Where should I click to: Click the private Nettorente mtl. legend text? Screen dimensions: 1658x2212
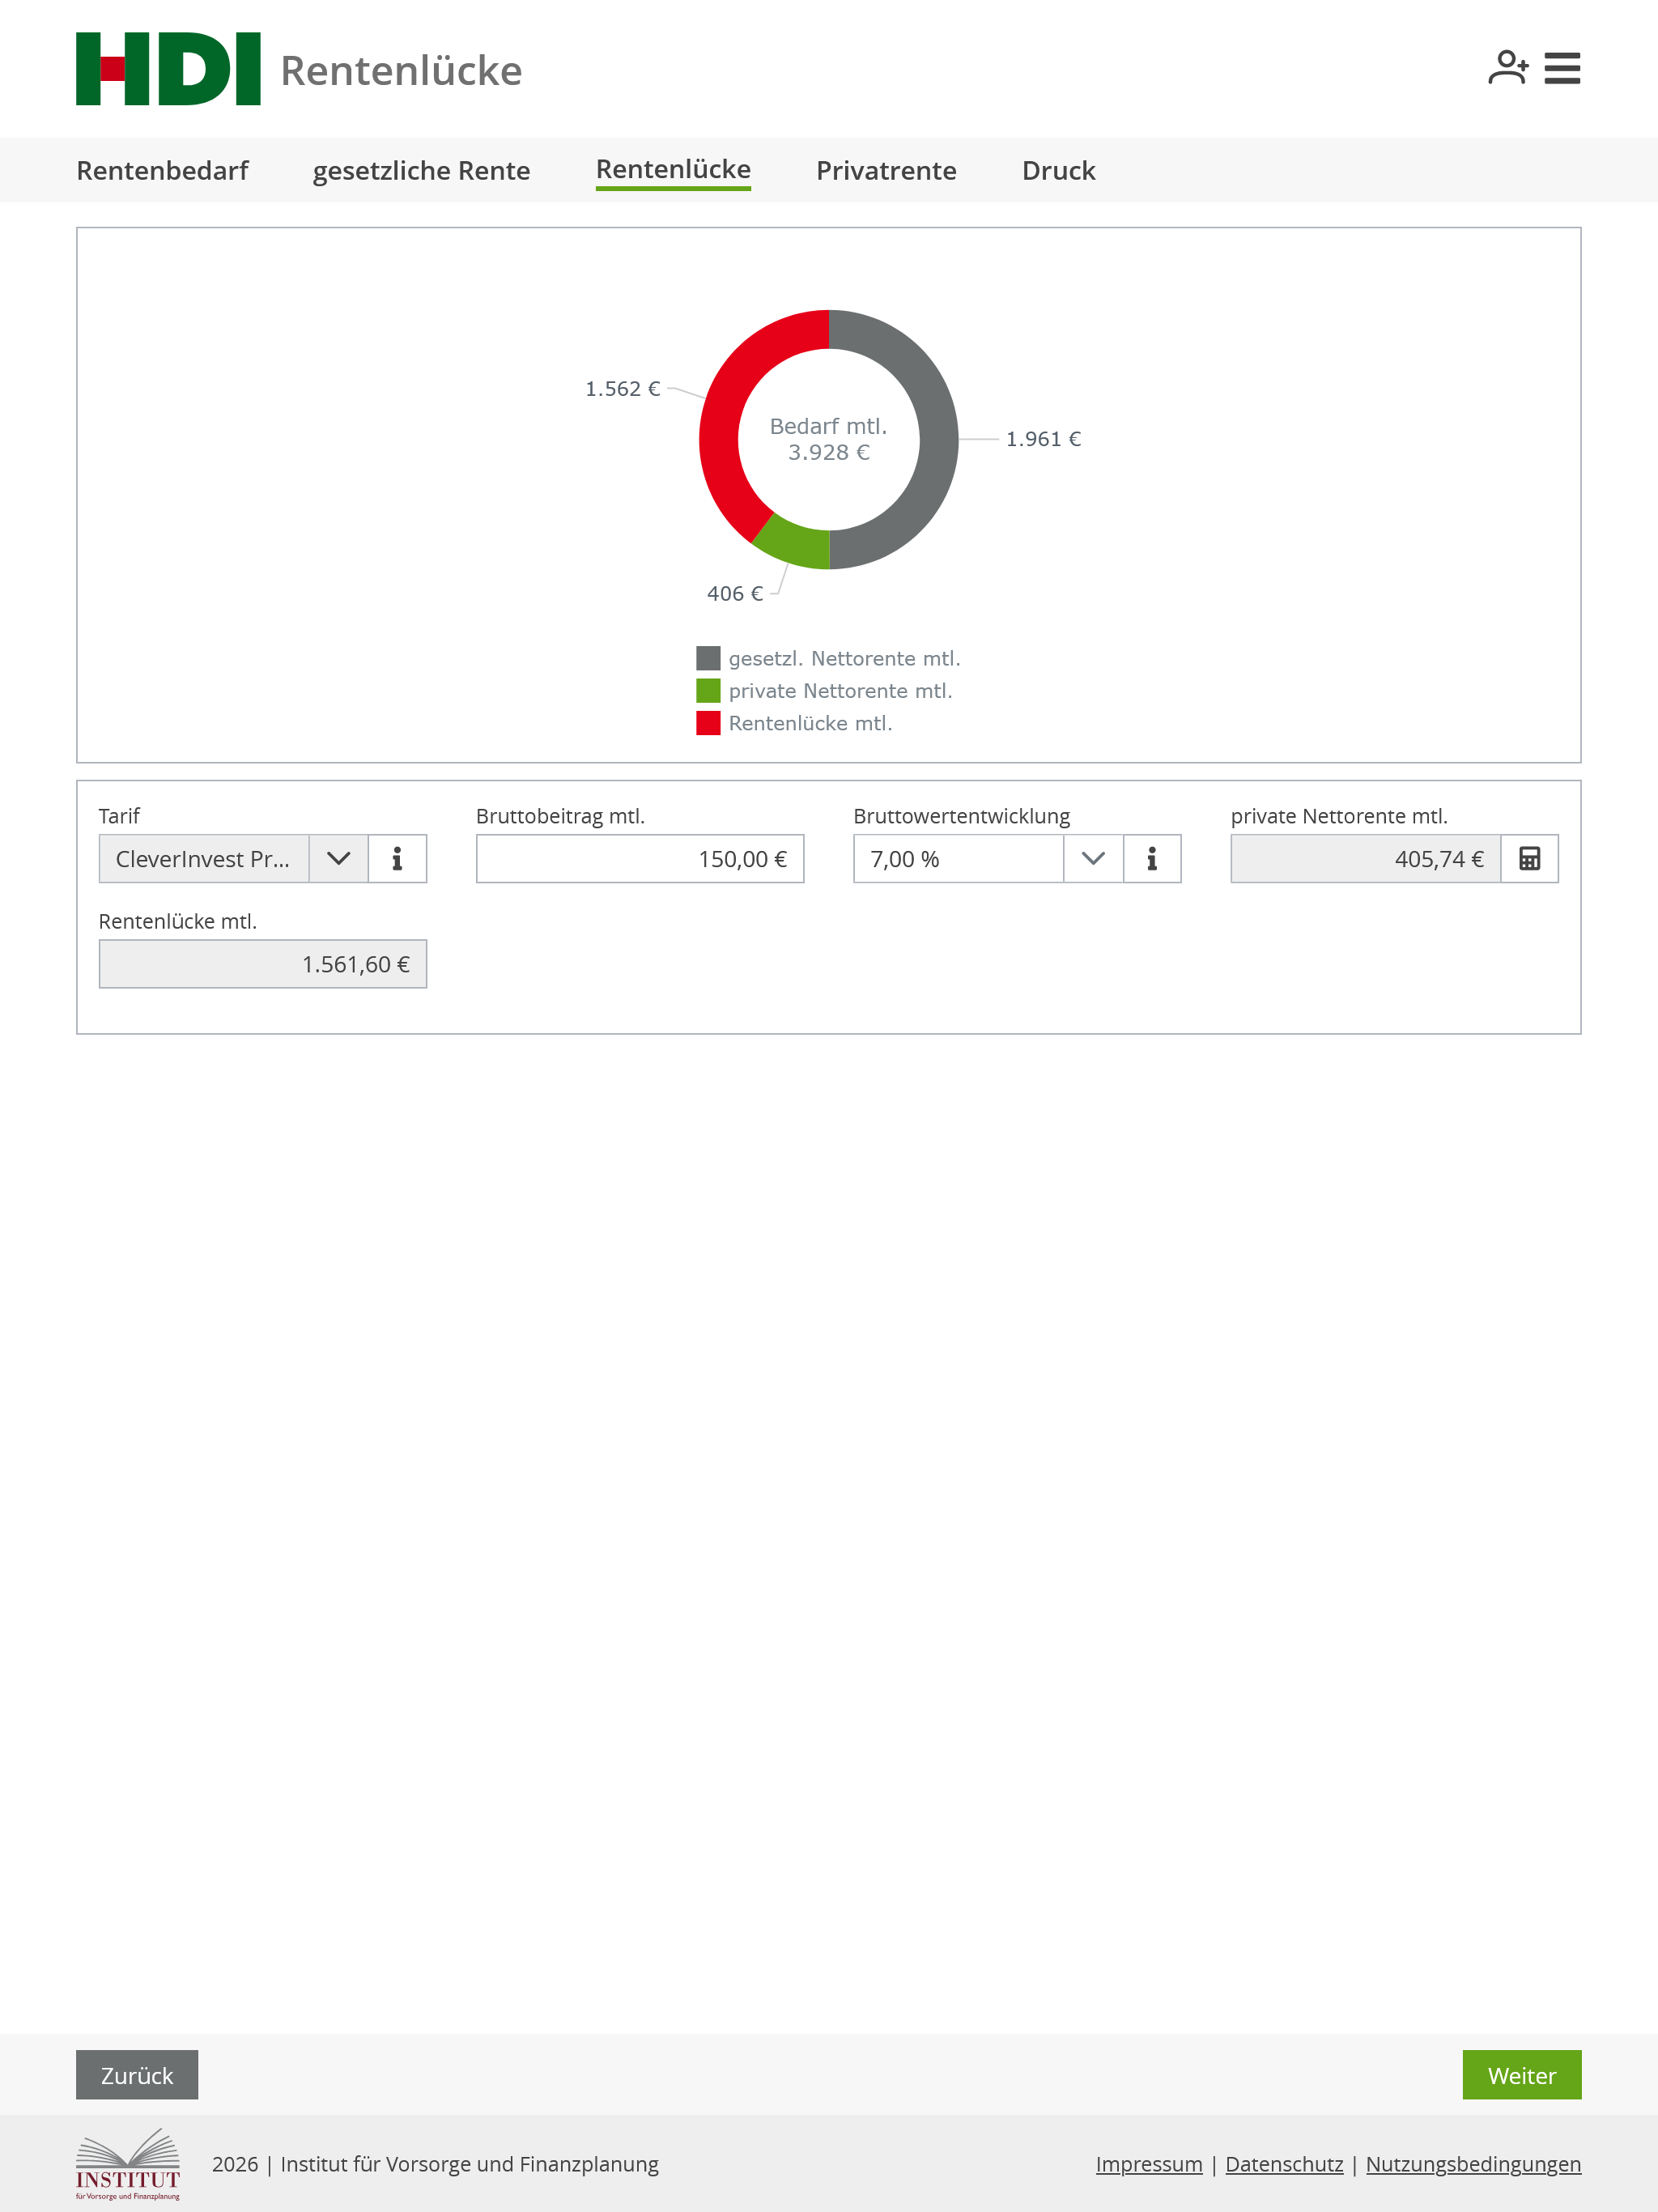pyautogui.click(x=840, y=691)
